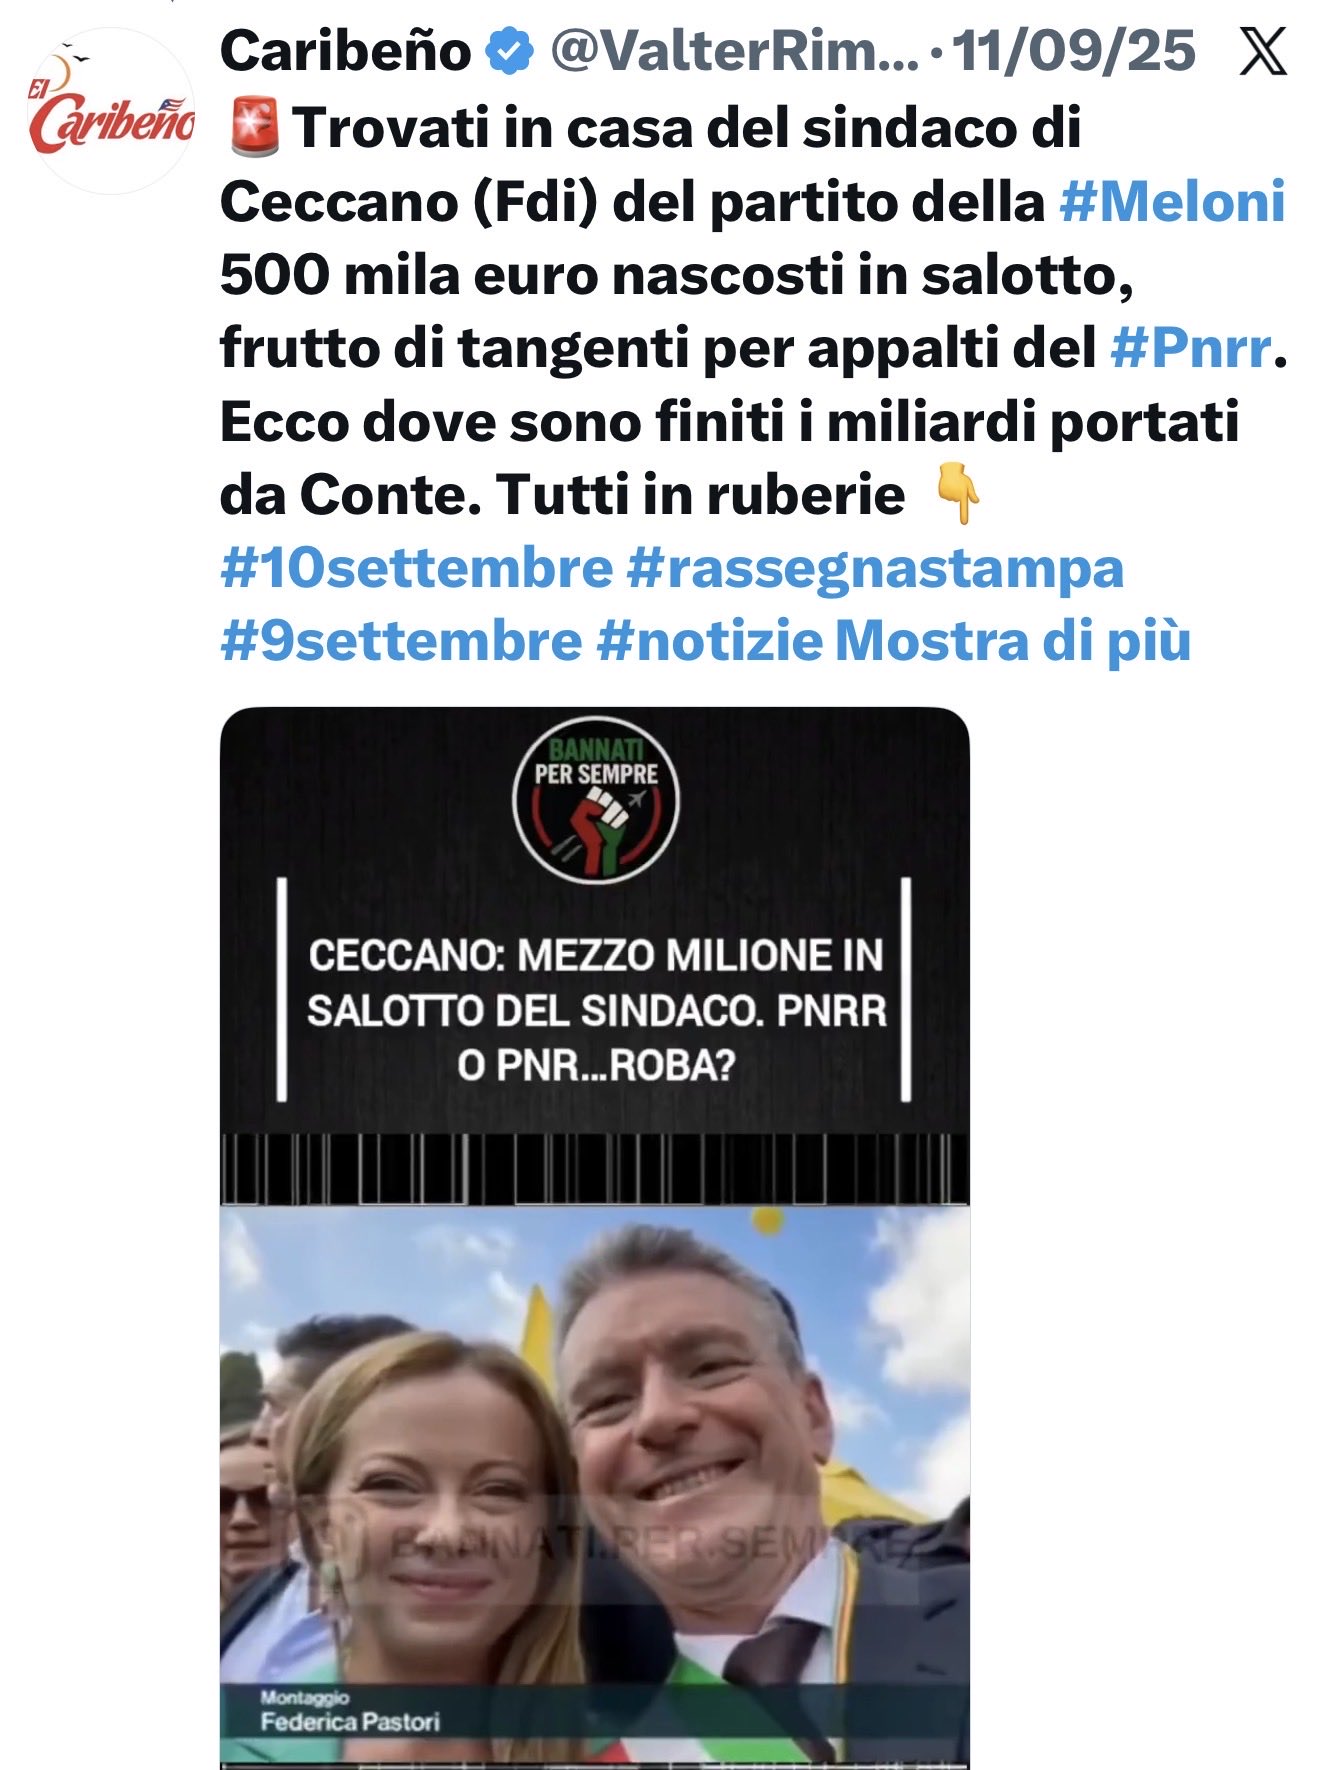Click the X logo icon
This screenshot has height=1770, width=1320.
tap(1263, 51)
